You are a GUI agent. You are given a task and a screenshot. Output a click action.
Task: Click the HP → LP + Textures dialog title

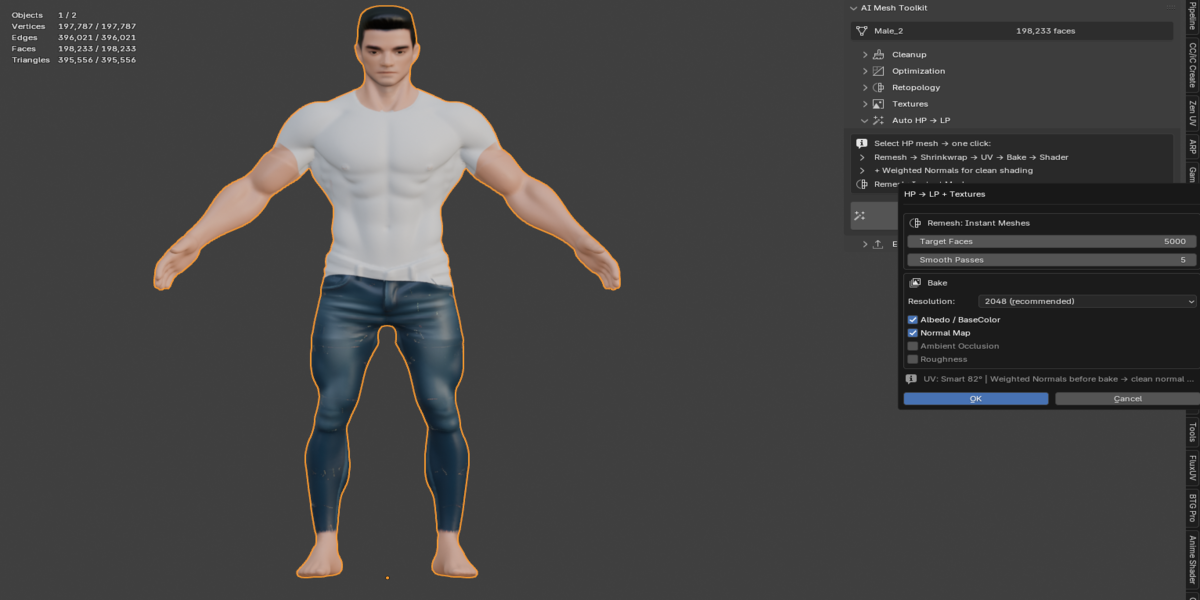(x=944, y=194)
